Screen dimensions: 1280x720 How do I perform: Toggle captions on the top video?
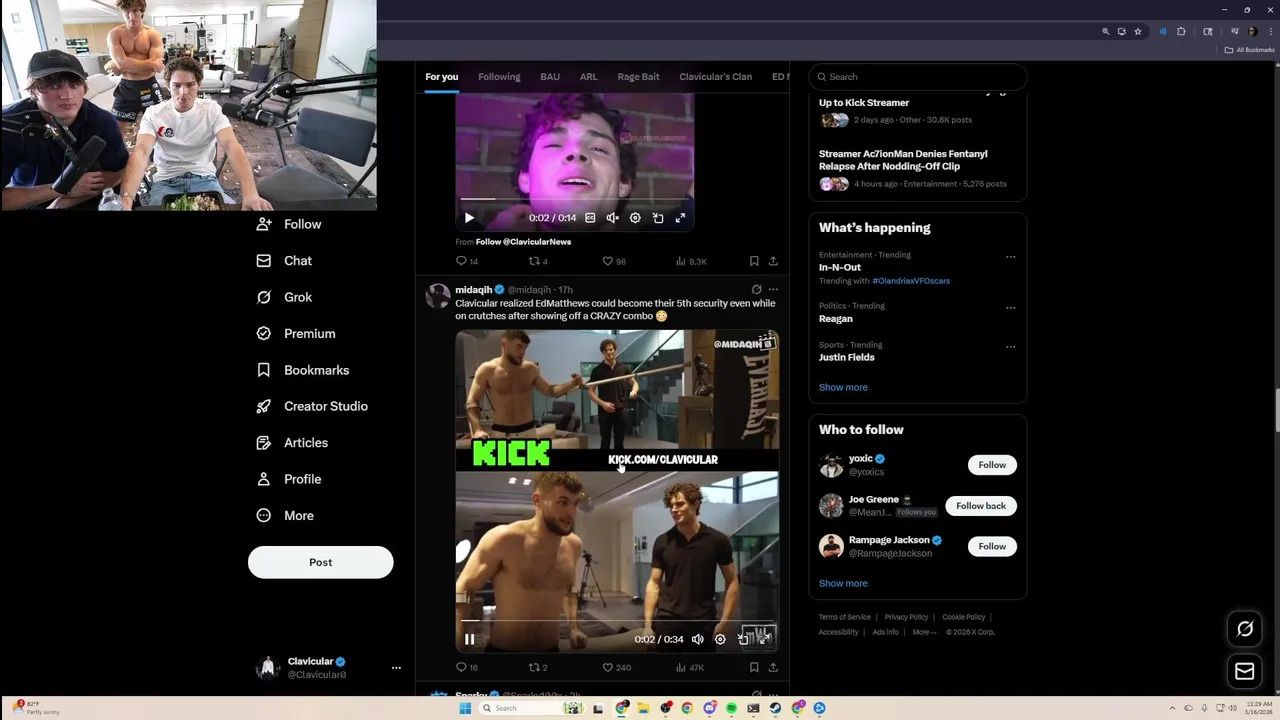[x=590, y=218]
